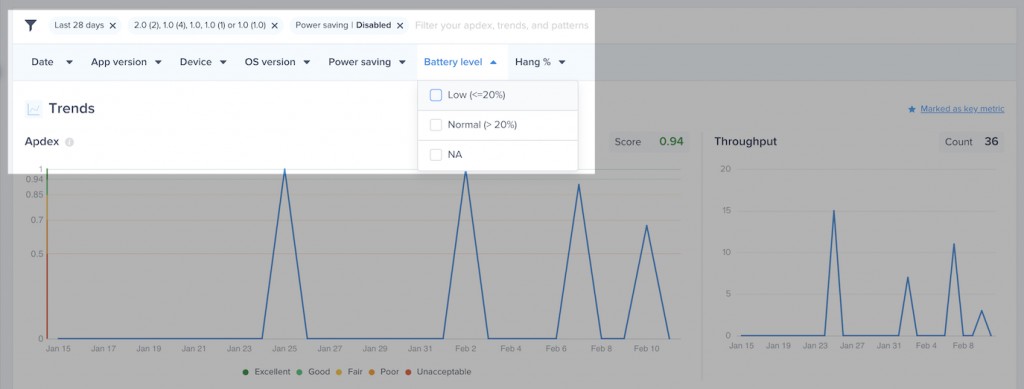Click the Power saving | Disabled chip label
Screen dimensions: 1024x389
[343, 25]
